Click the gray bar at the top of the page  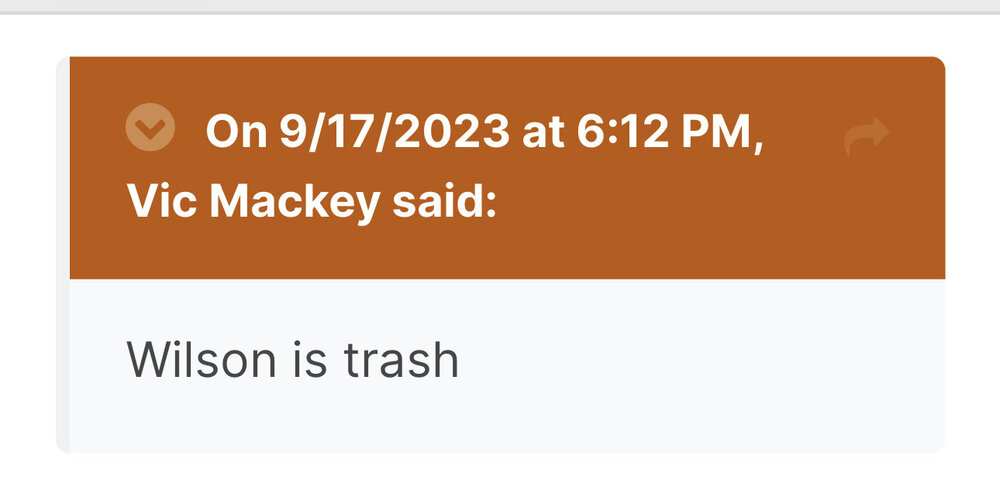(x=500, y=7)
